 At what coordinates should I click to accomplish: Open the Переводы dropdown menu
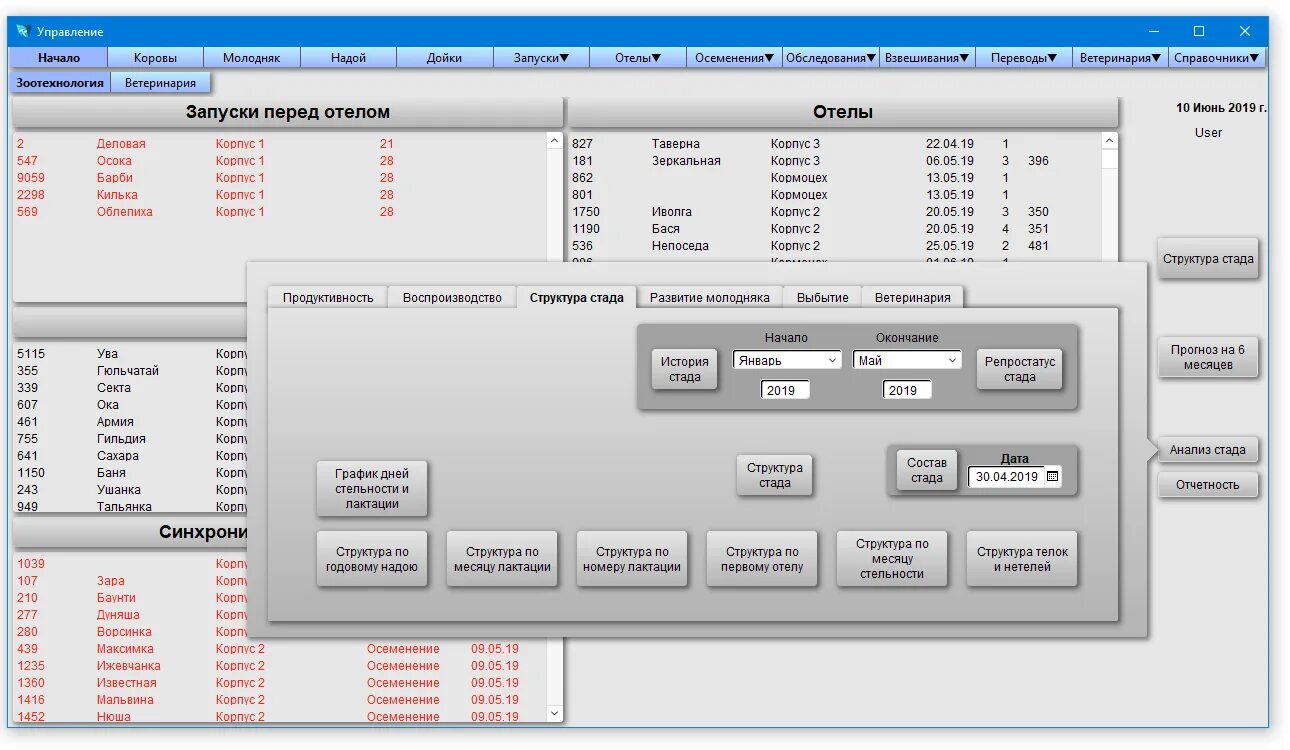click(x=1024, y=58)
